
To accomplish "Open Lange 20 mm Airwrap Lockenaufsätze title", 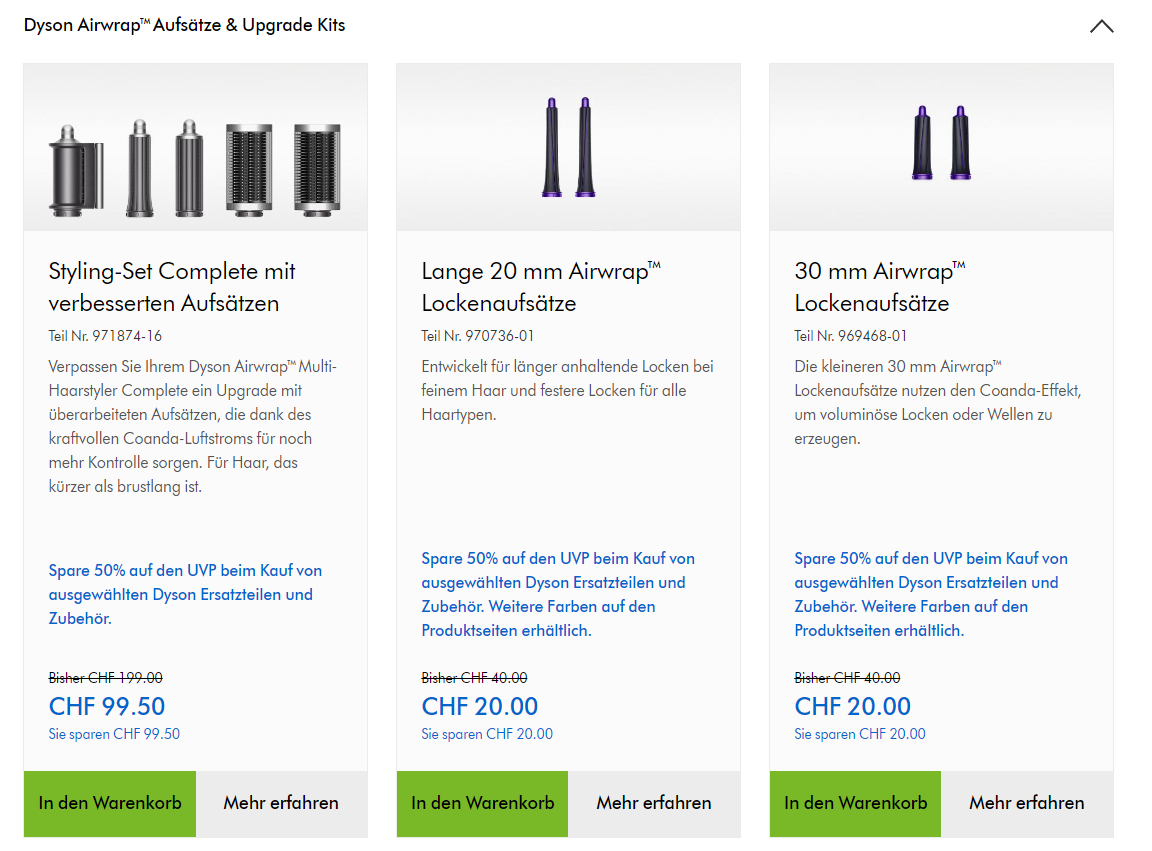I will tap(541, 287).
